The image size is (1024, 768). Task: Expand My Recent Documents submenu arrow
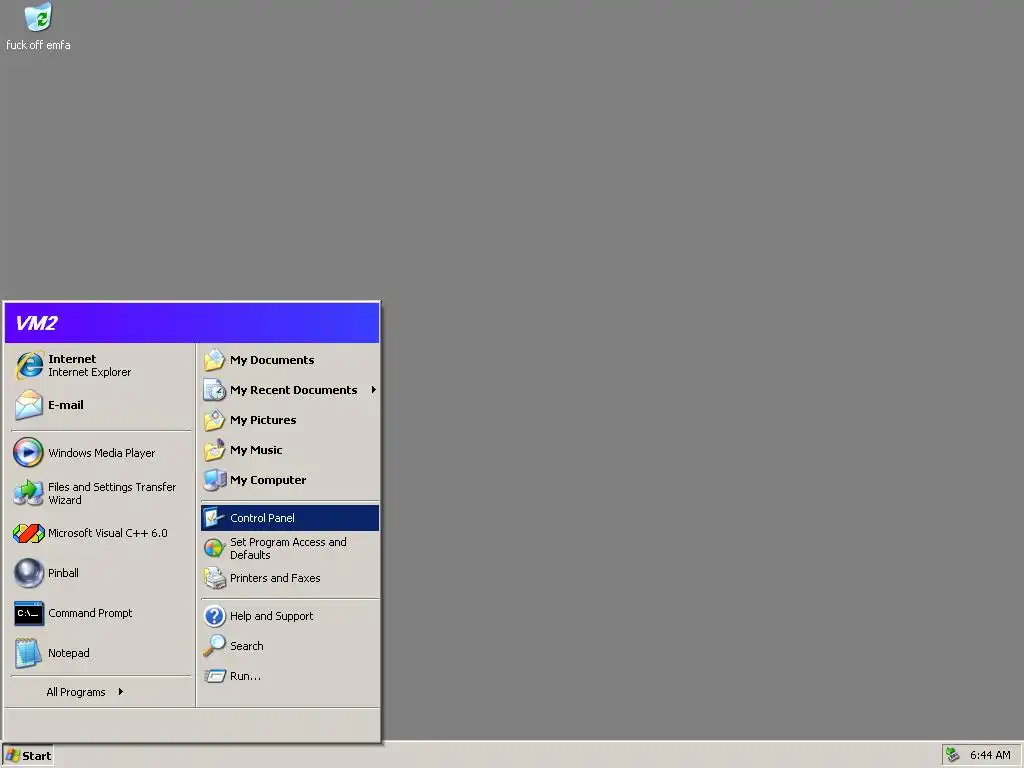(x=374, y=390)
